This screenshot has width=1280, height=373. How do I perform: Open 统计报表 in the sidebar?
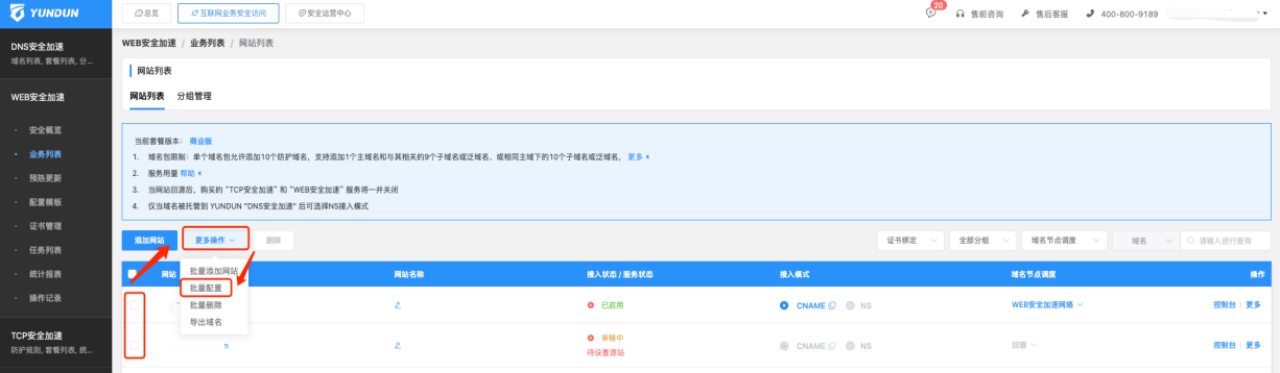[x=45, y=274]
